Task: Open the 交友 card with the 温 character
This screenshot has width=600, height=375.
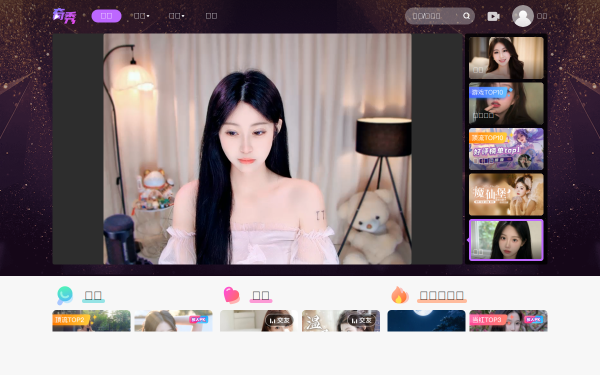Action: [x=341, y=321]
